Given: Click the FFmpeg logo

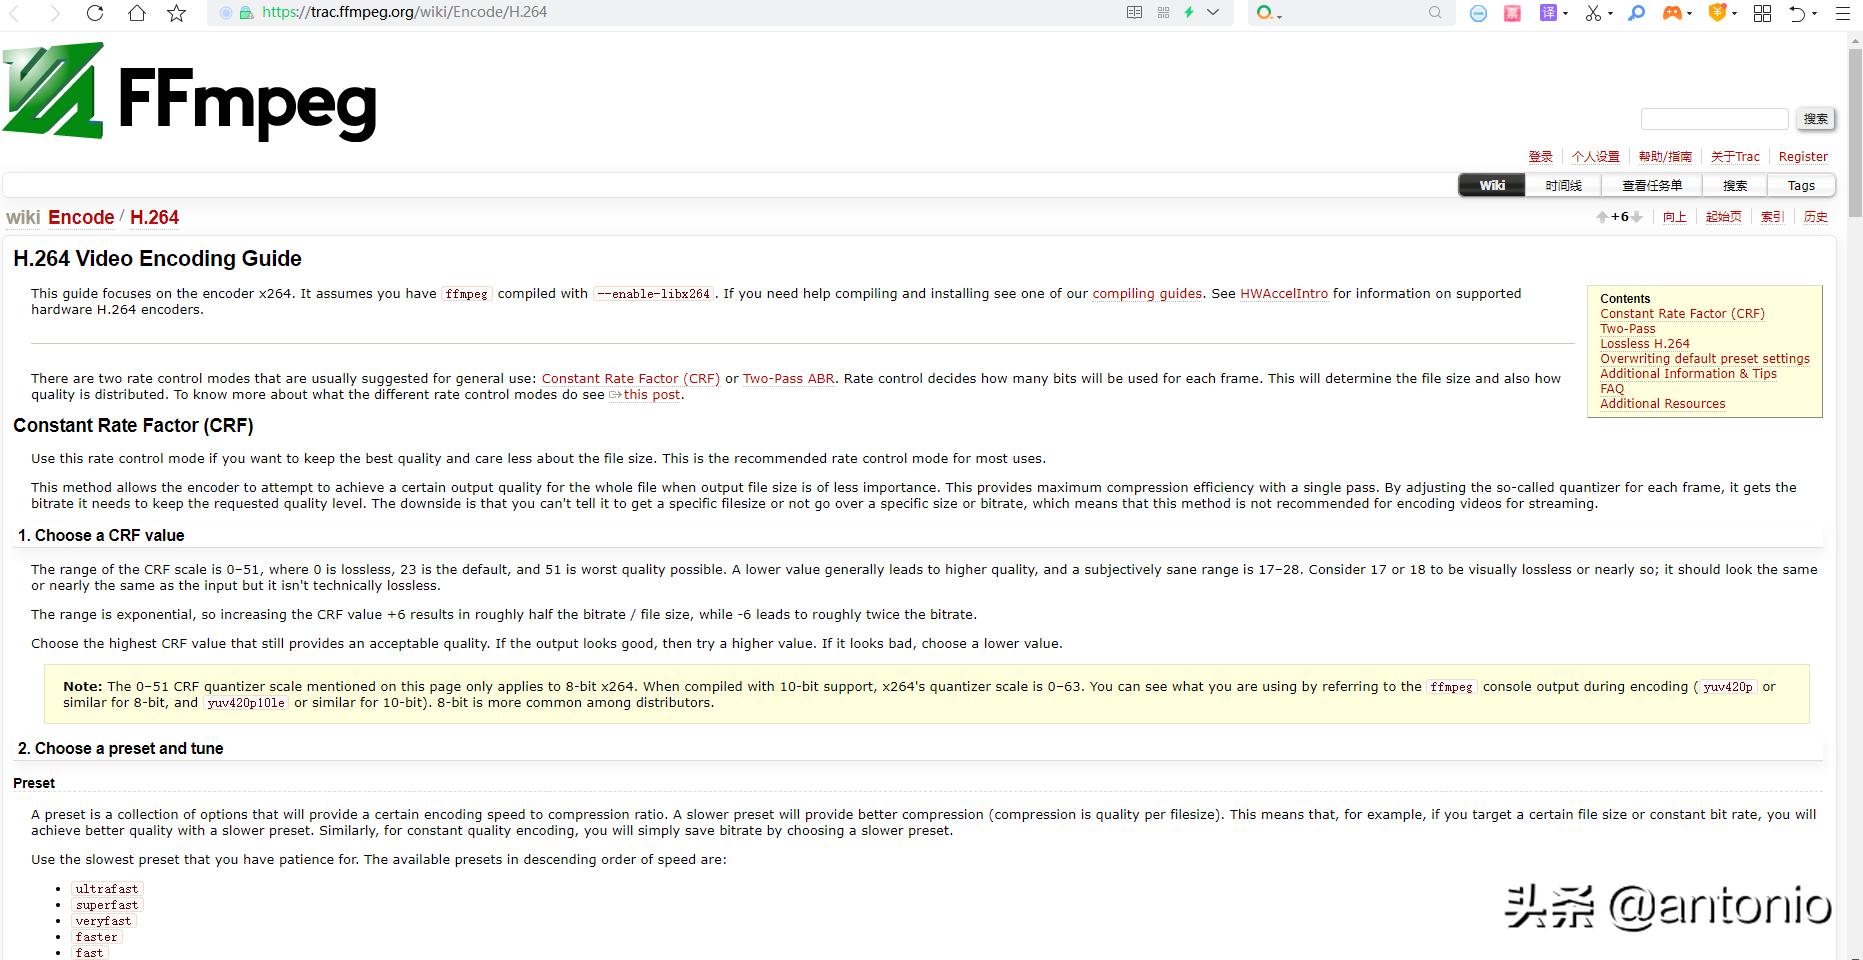Looking at the screenshot, I should pos(190,92).
